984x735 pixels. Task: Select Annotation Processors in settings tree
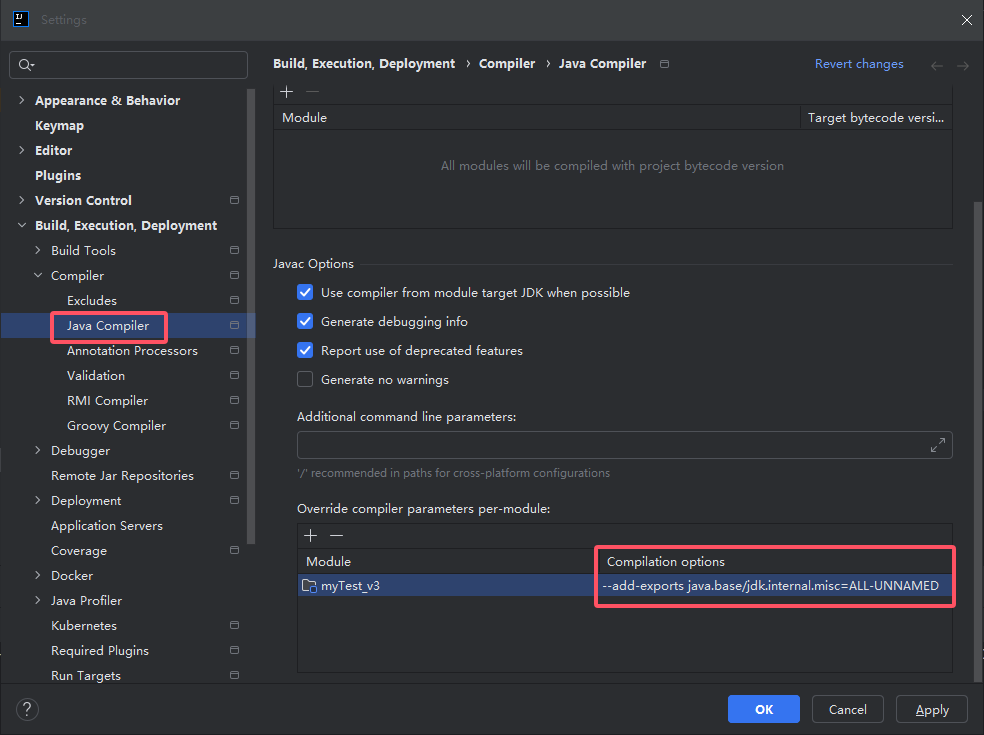(x=132, y=351)
